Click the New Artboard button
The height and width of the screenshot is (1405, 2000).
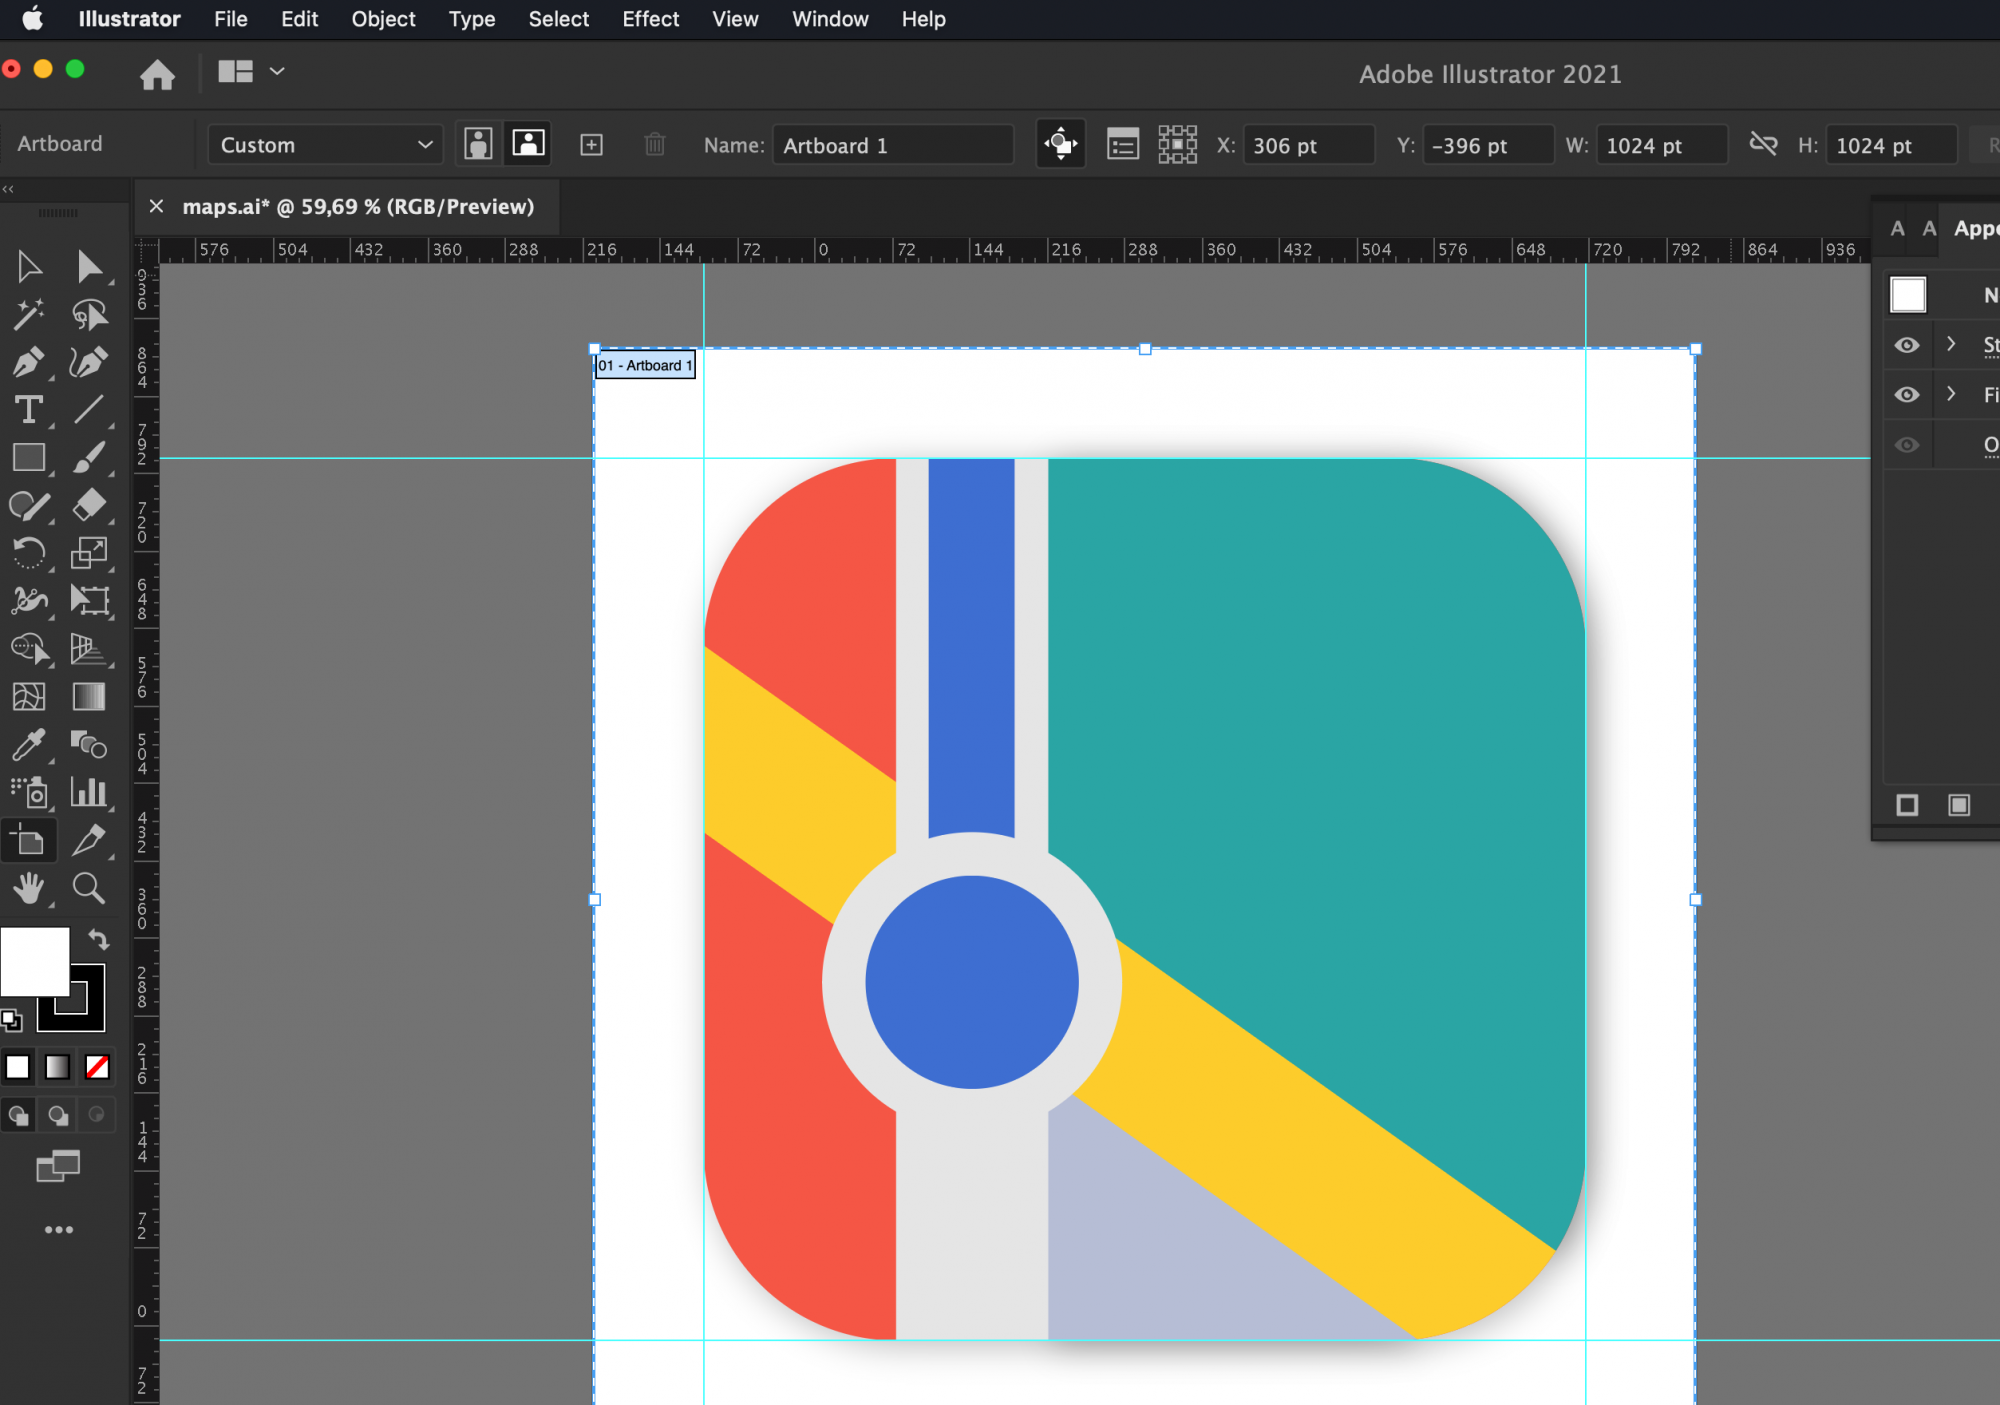point(592,145)
